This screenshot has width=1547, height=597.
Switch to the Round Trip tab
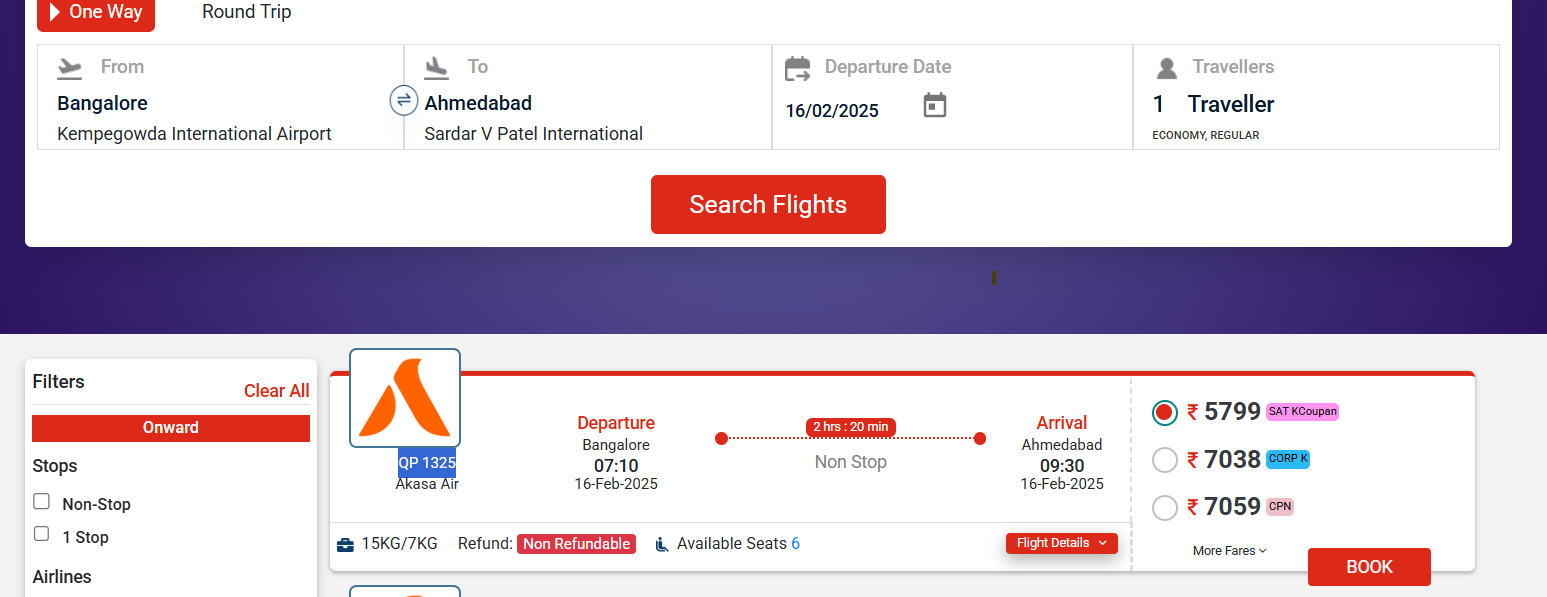[247, 12]
